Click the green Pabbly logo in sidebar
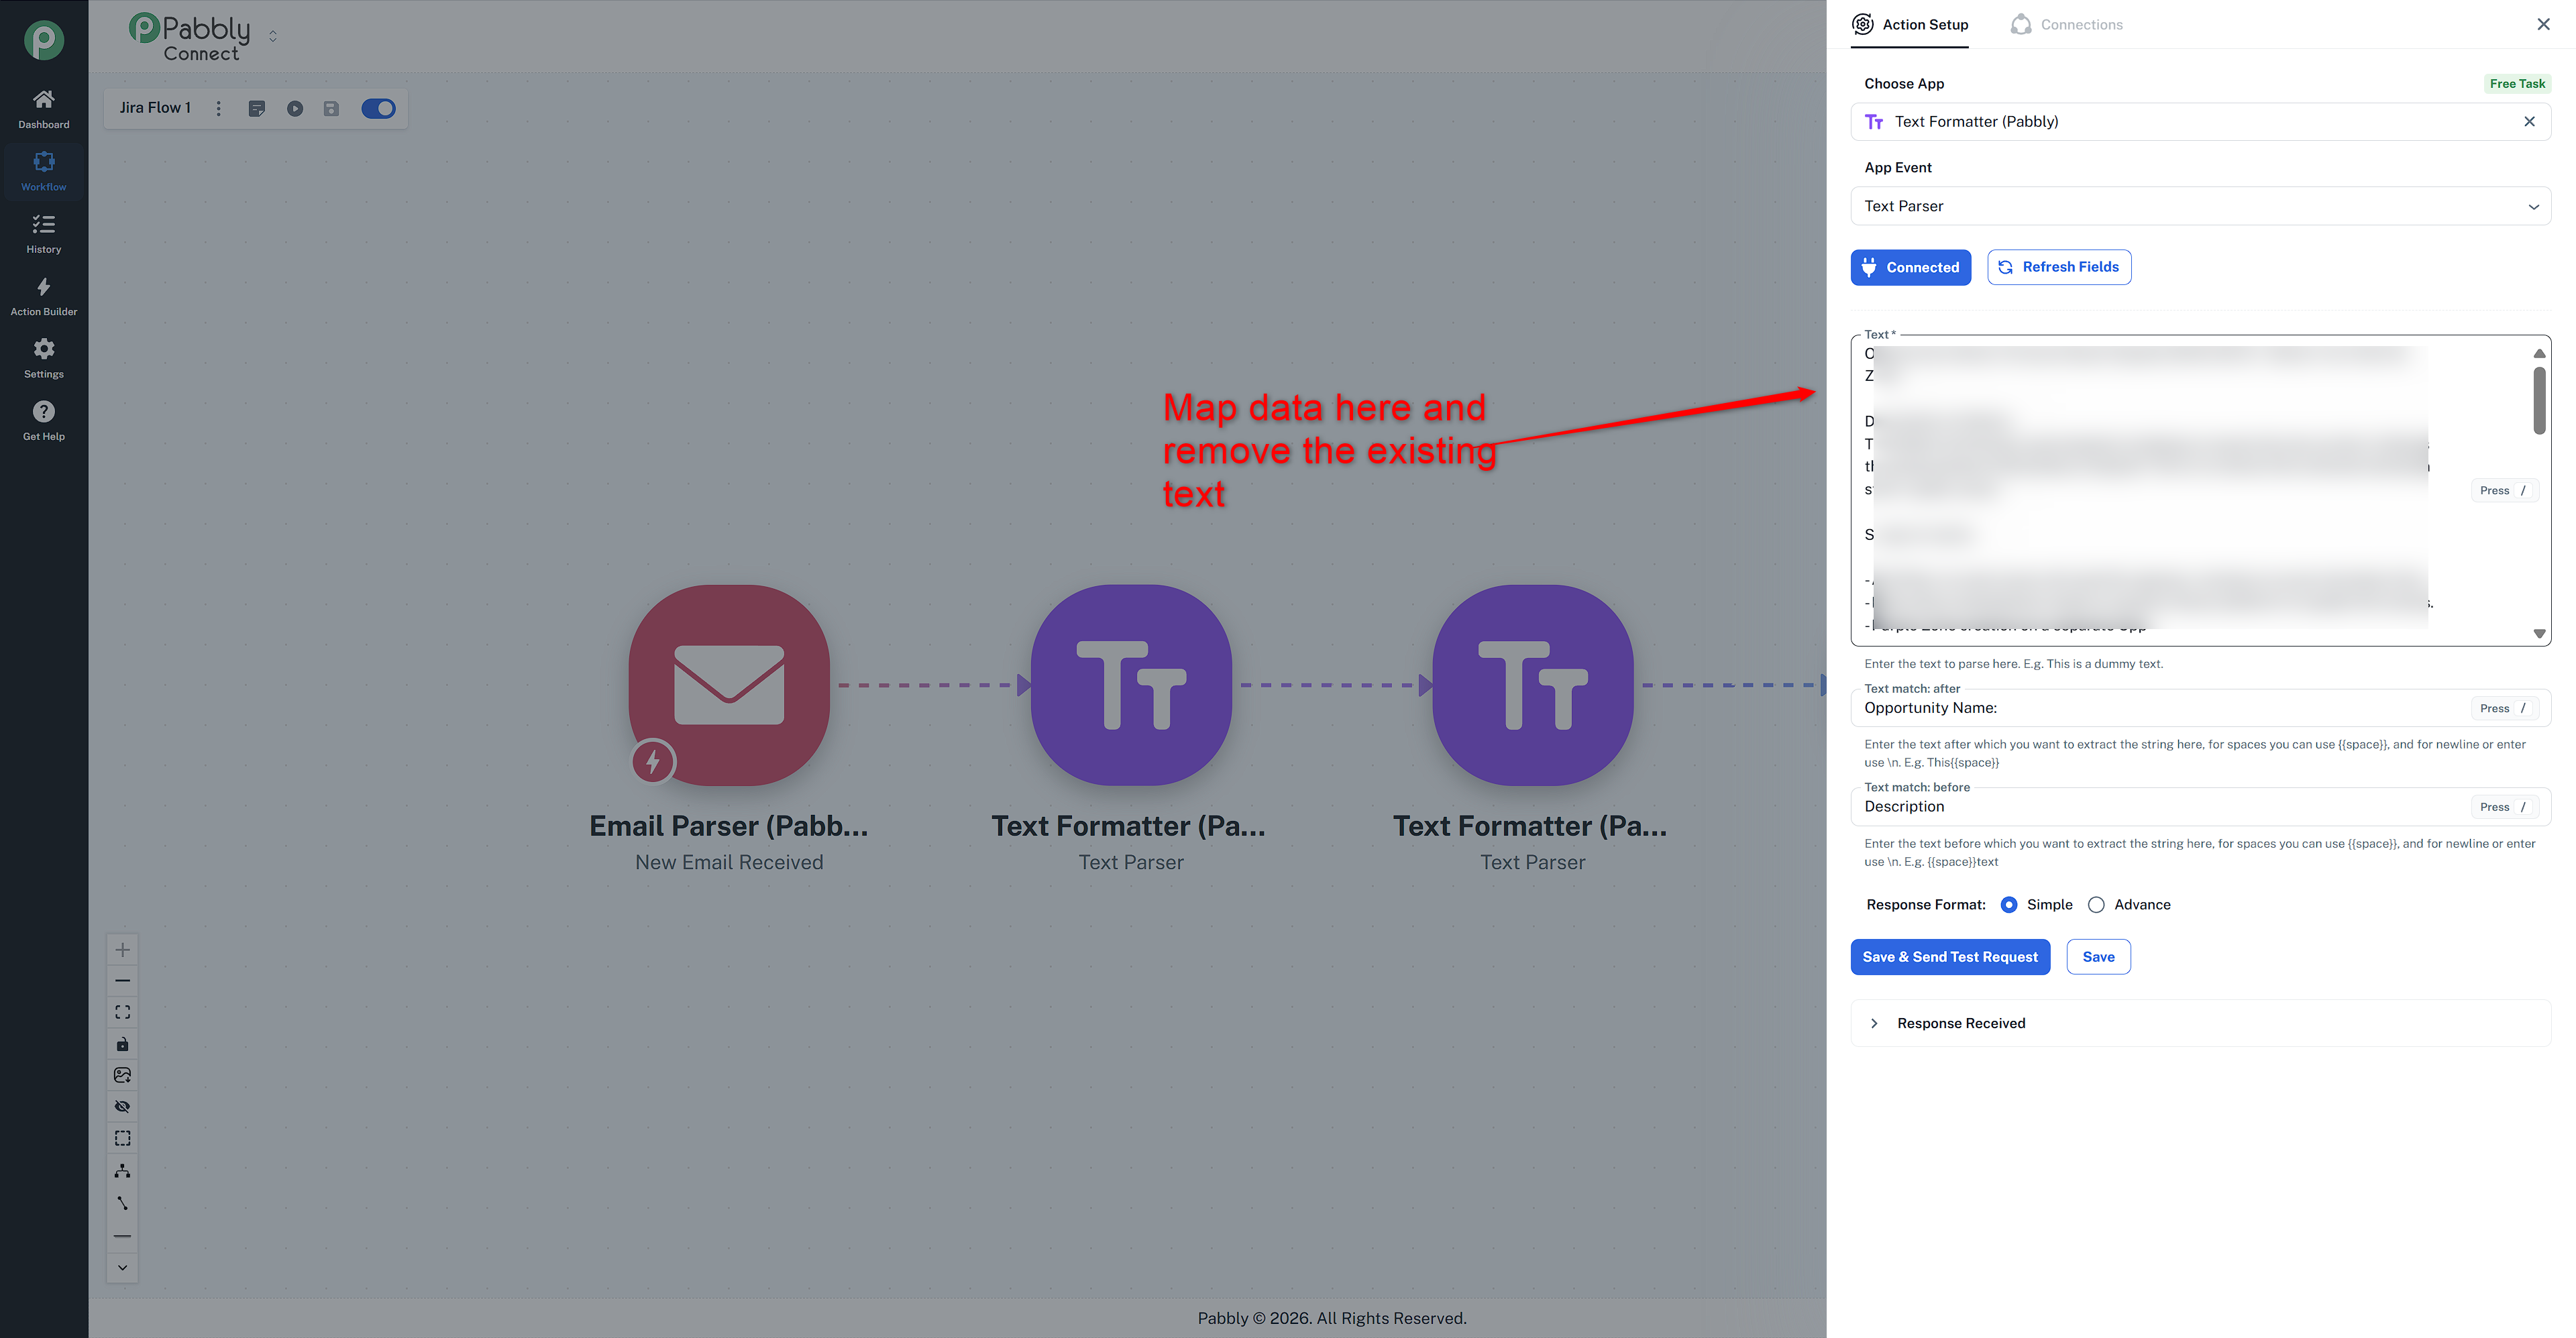Viewport: 2576px width, 1338px height. 44,40
